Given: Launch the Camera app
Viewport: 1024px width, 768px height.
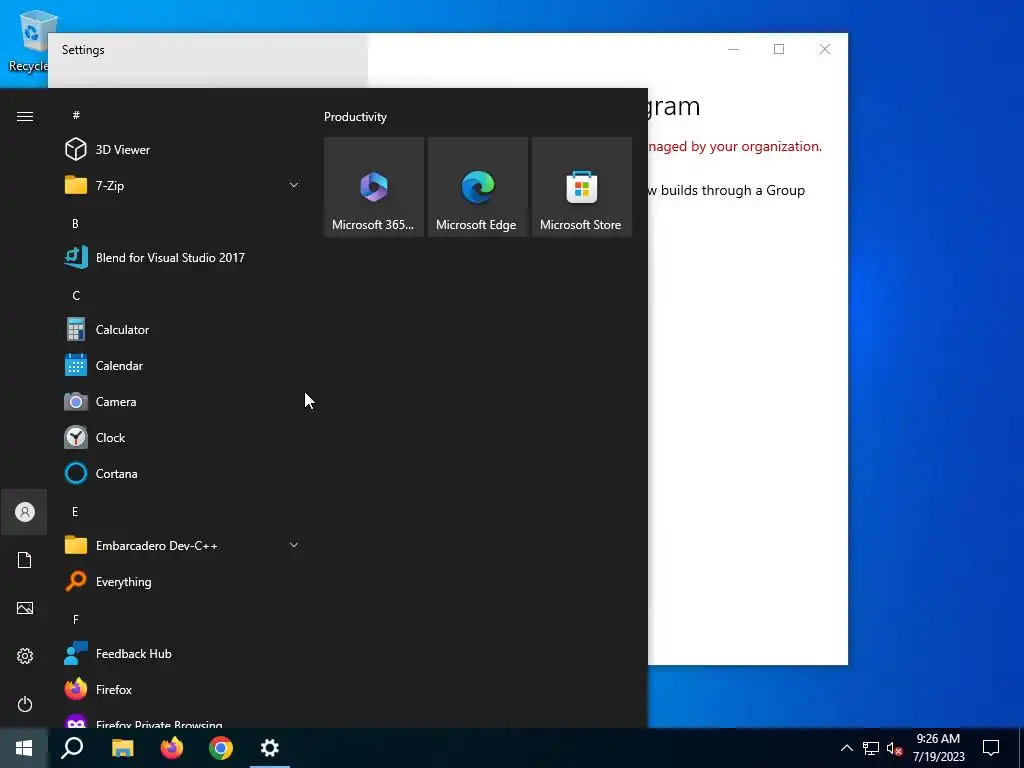Looking at the screenshot, I should pyautogui.click(x=183, y=402).
